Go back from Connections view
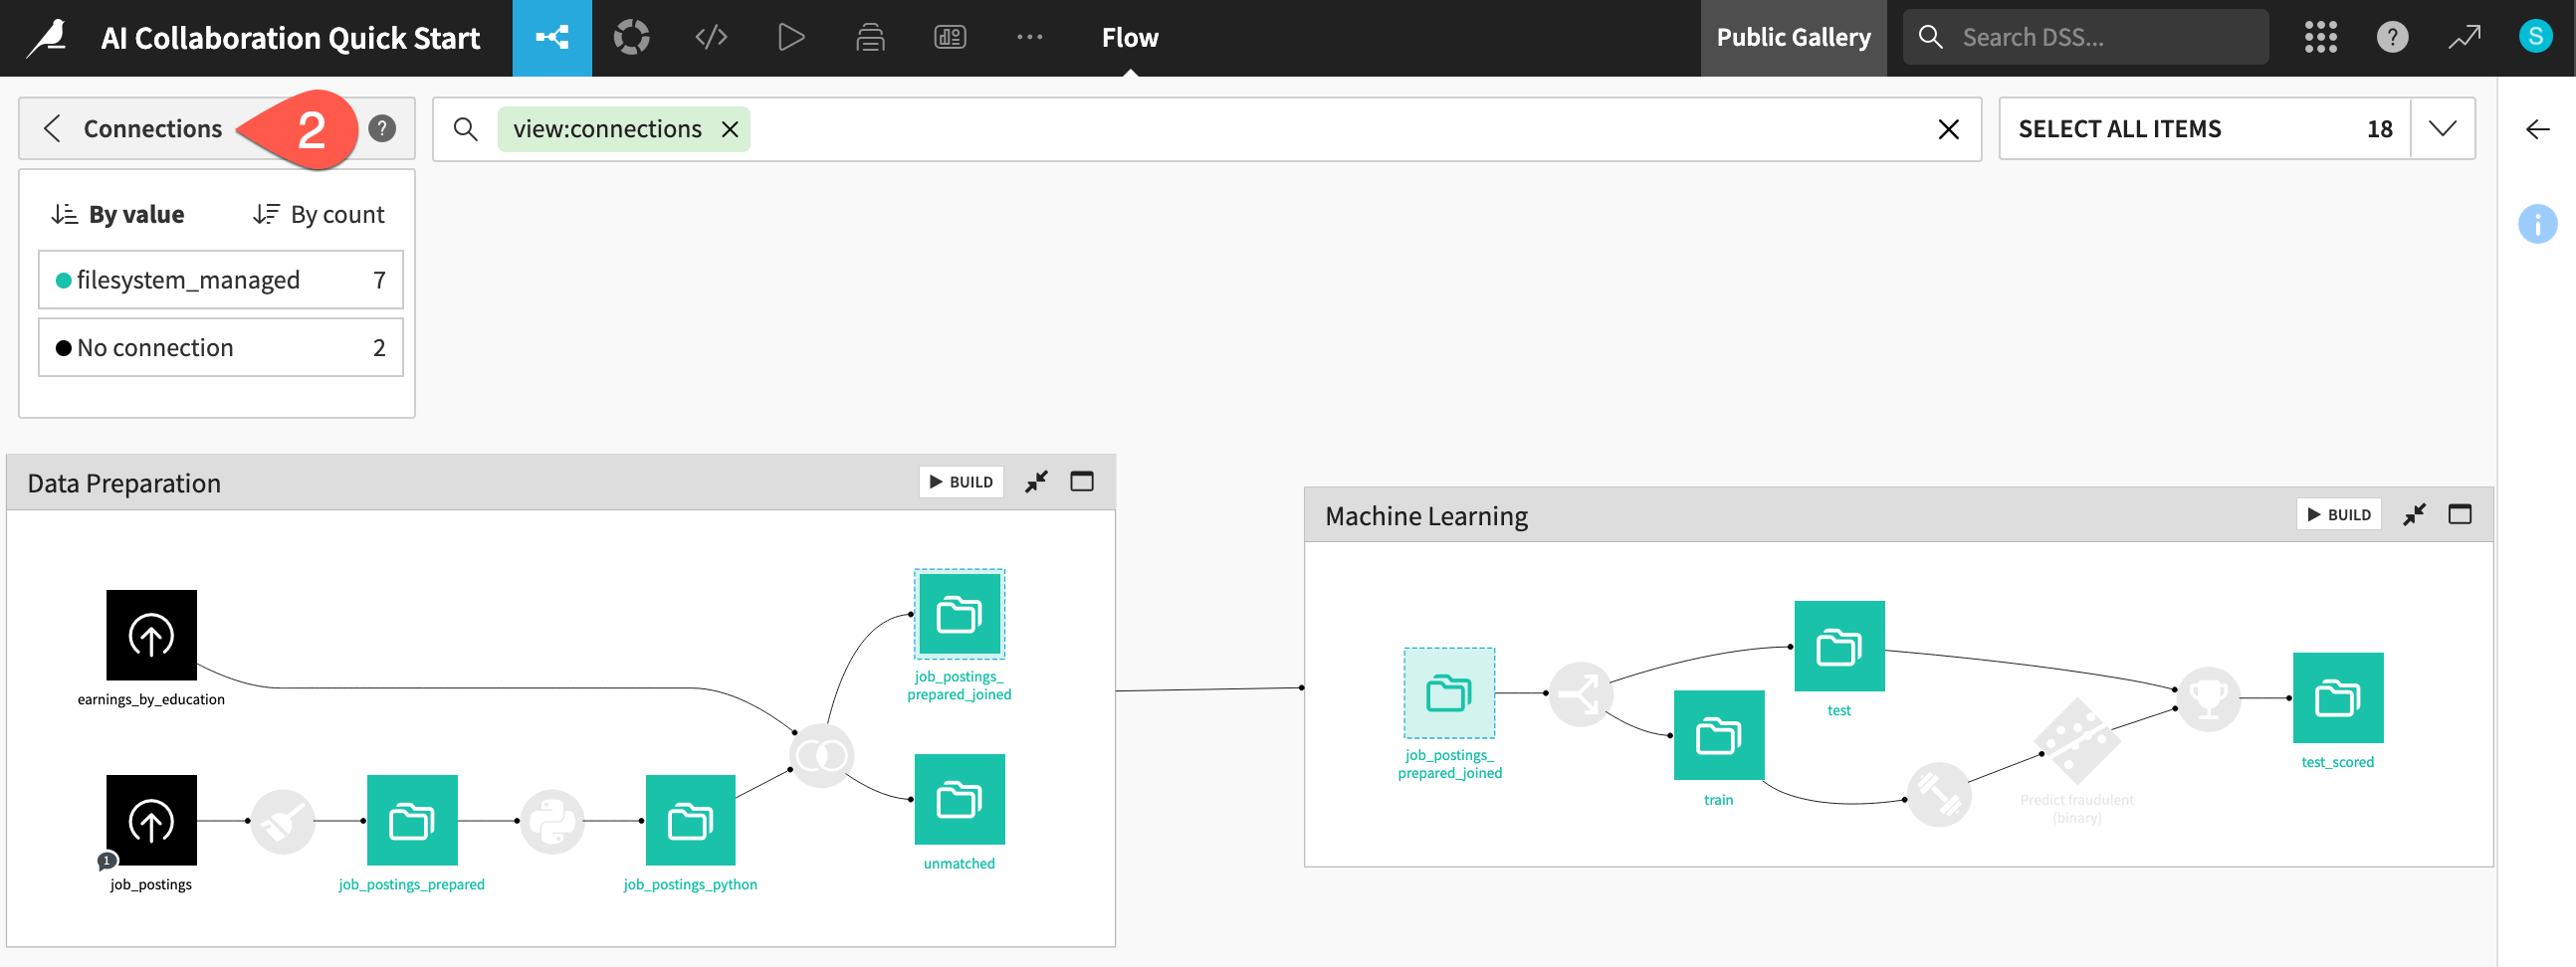 [52, 128]
